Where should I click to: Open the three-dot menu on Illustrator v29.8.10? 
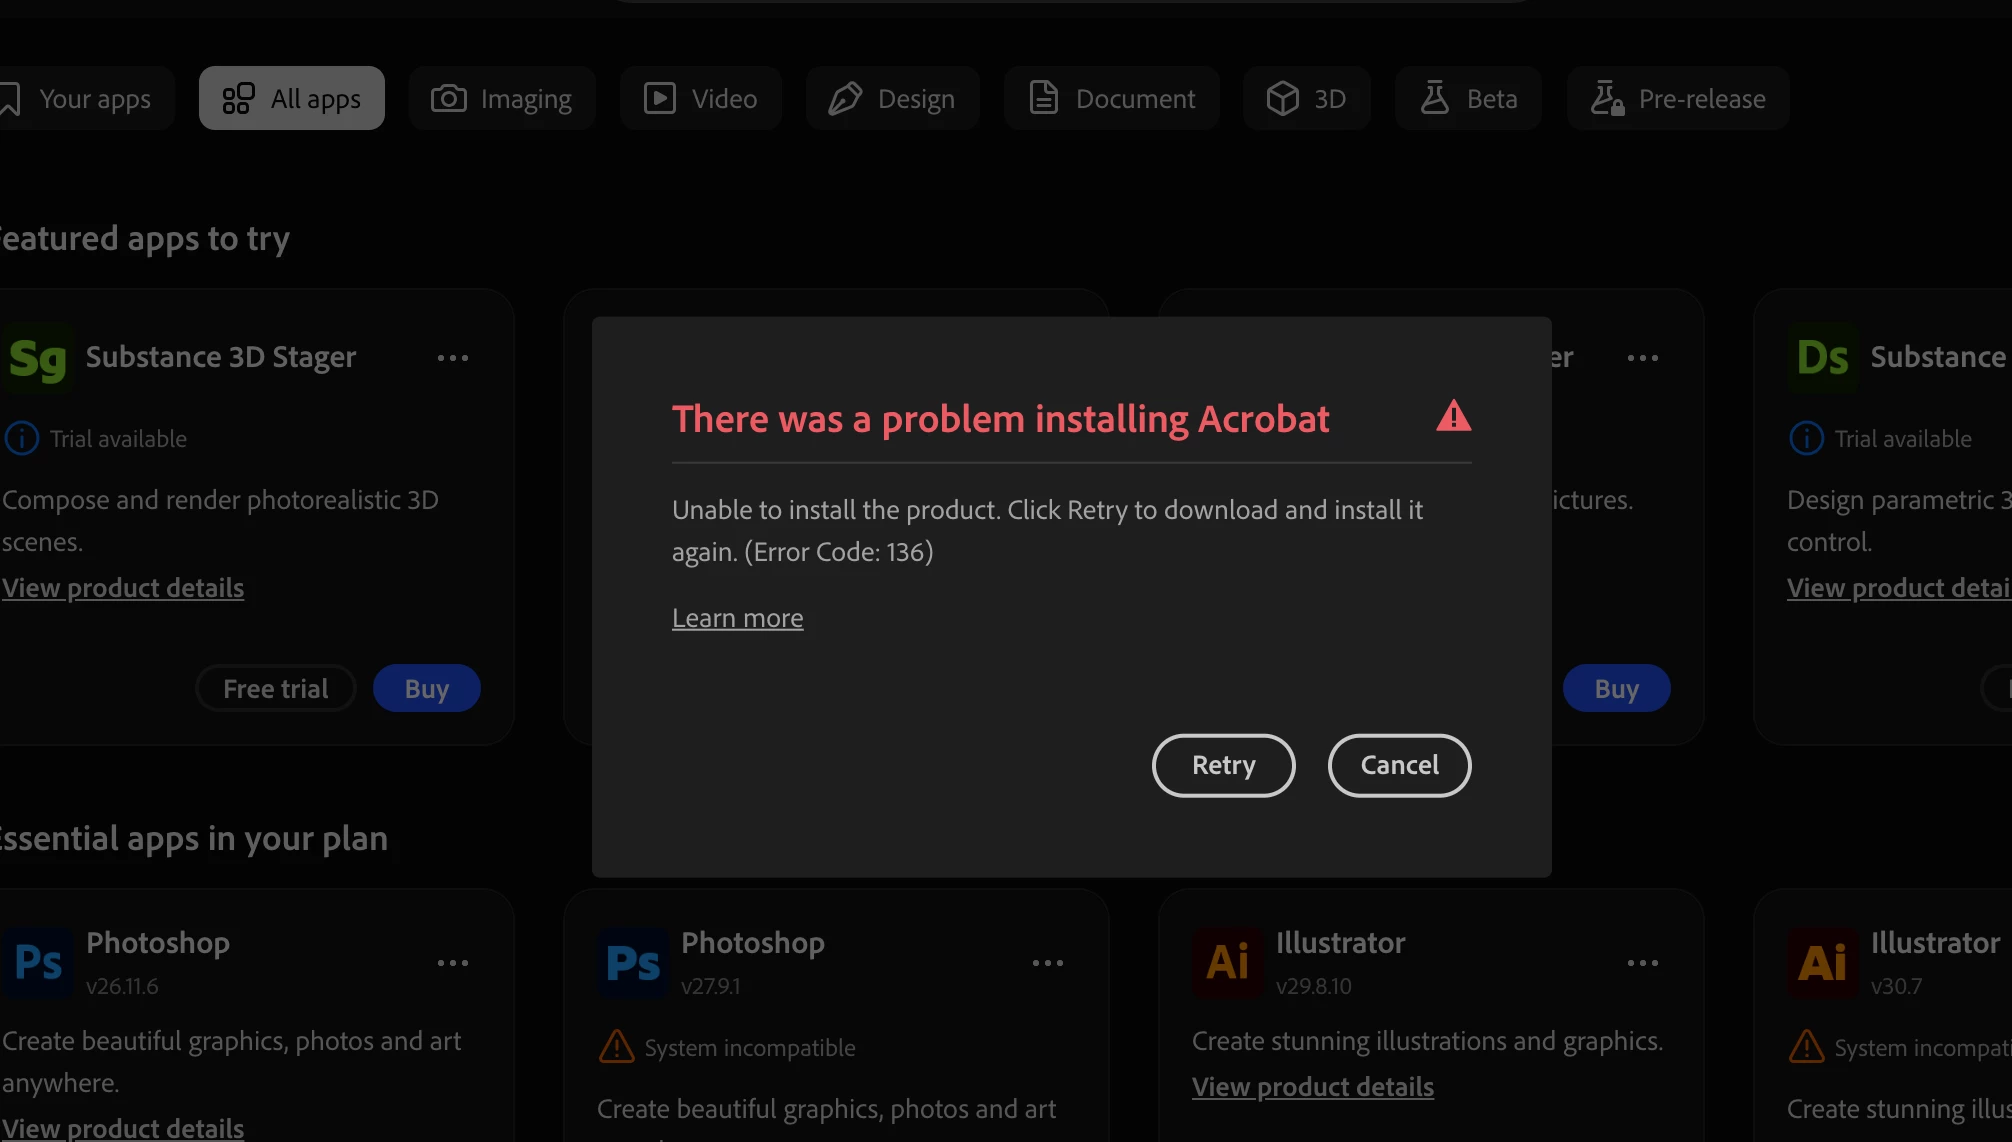1643,963
